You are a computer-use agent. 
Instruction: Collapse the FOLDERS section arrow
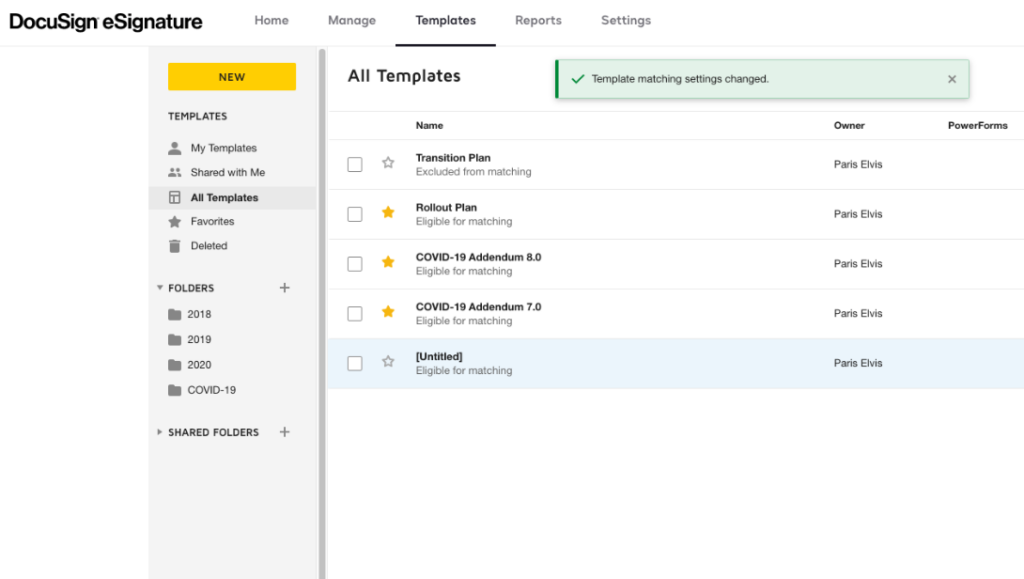(x=159, y=288)
